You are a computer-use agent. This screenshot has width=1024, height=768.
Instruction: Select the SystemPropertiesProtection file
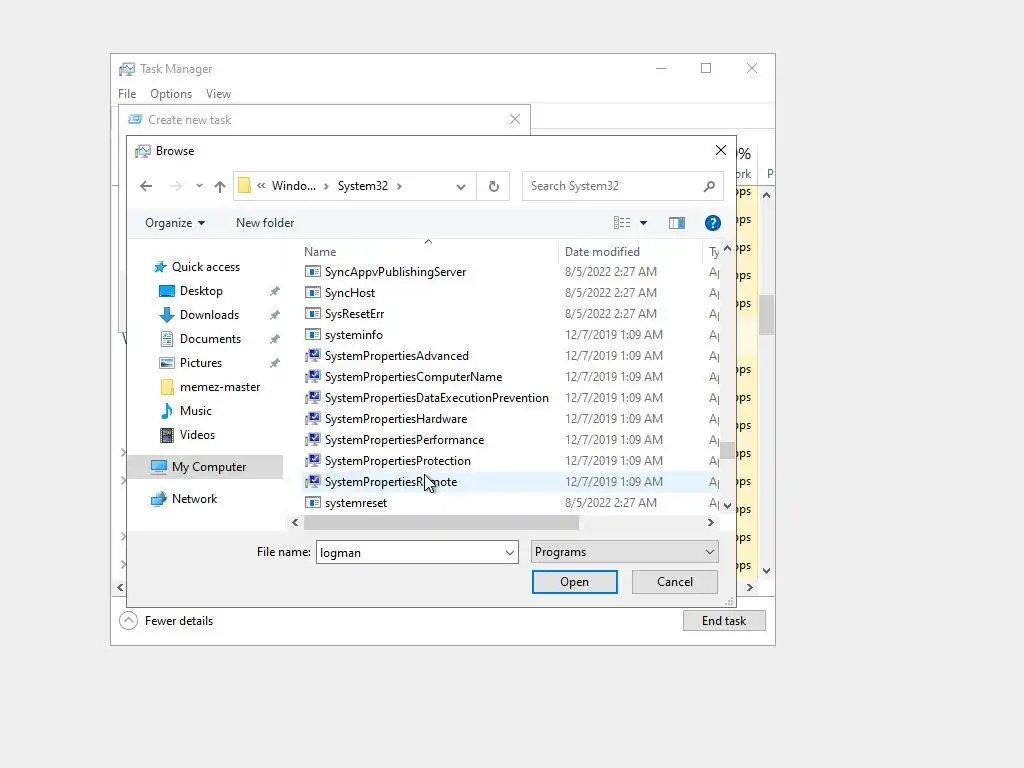(x=398, y=460)
